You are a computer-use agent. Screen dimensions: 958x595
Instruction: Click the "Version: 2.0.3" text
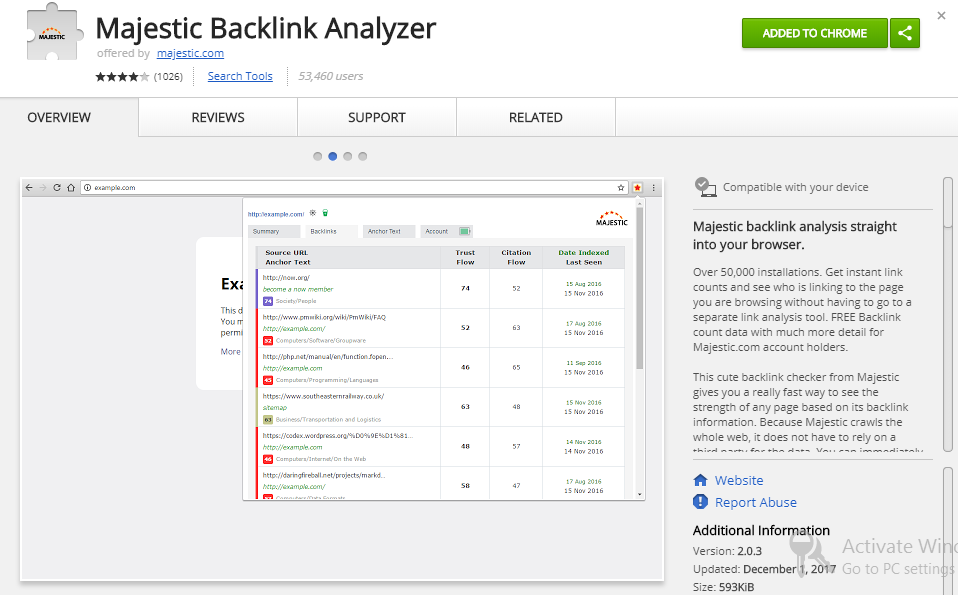(727, 551)
